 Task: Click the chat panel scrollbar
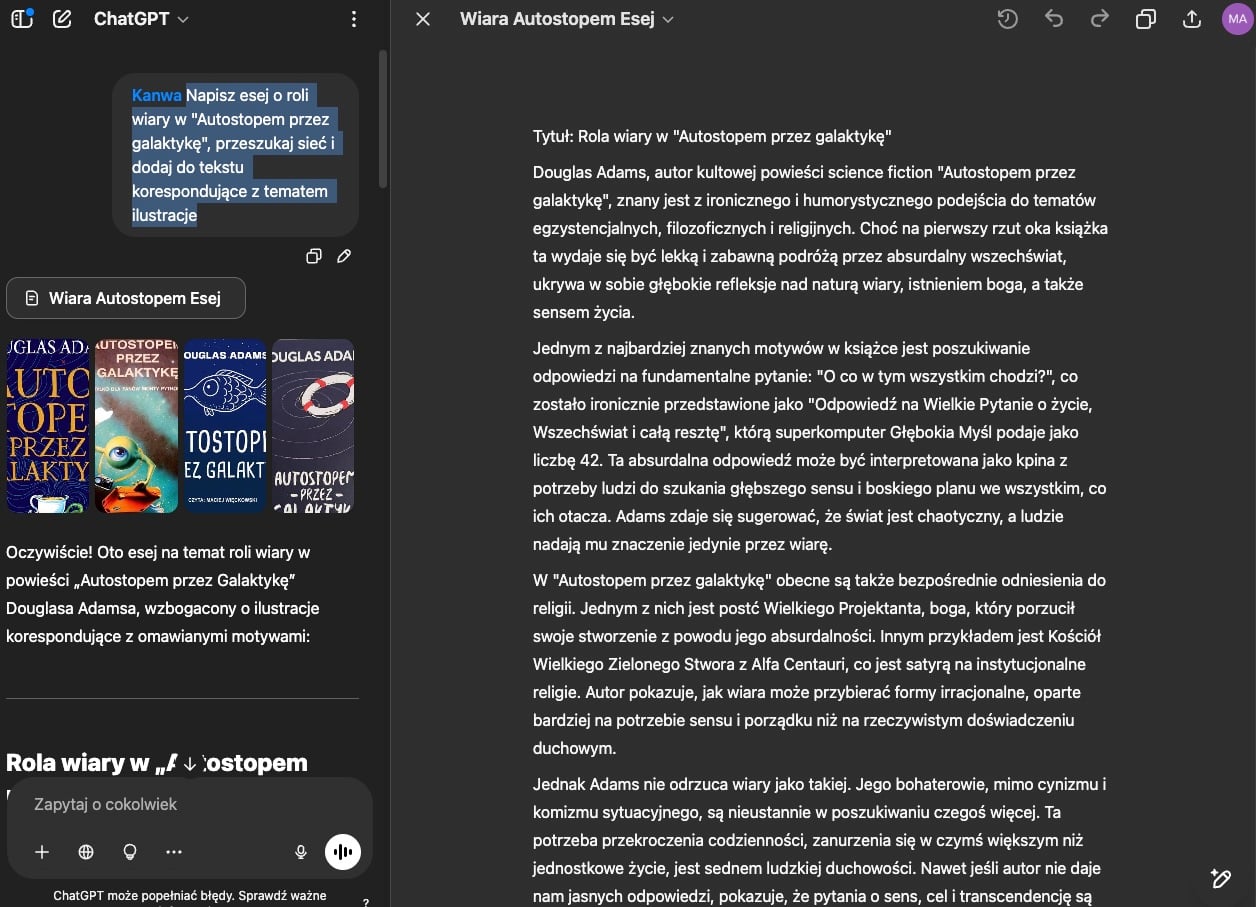(x=383, y=120)
